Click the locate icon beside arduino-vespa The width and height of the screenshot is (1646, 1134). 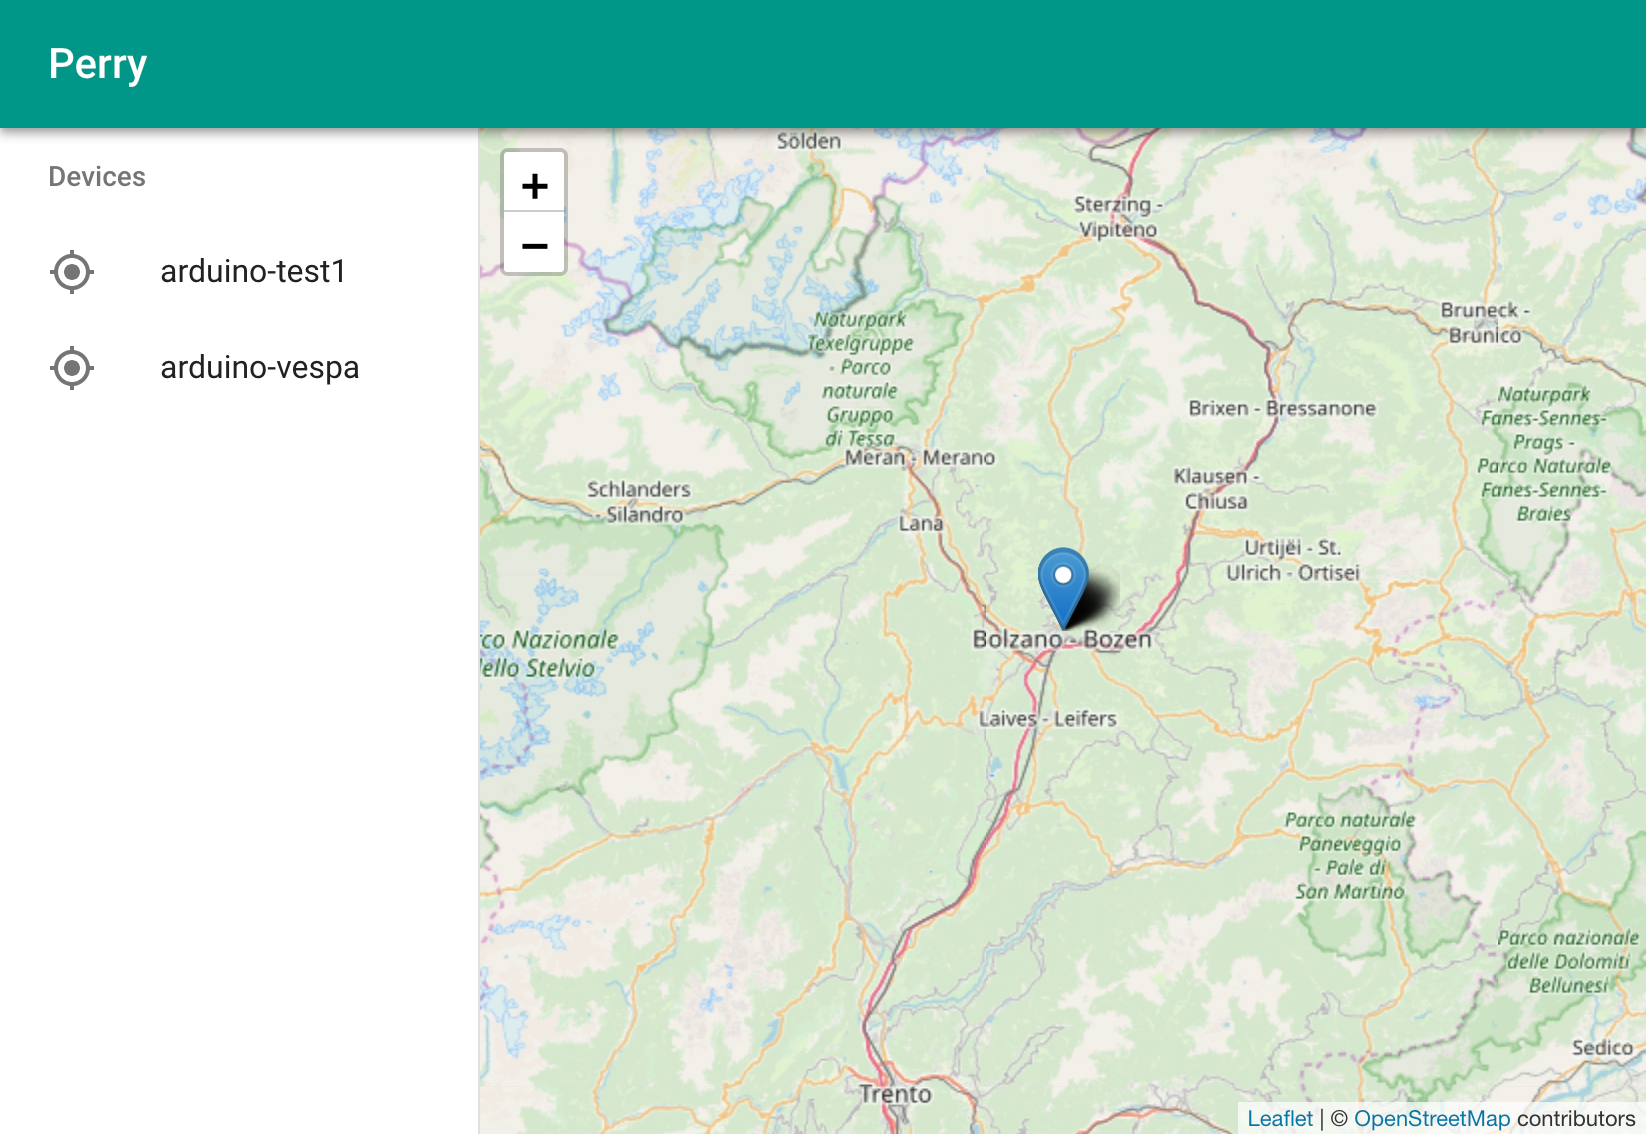[72, 368]
